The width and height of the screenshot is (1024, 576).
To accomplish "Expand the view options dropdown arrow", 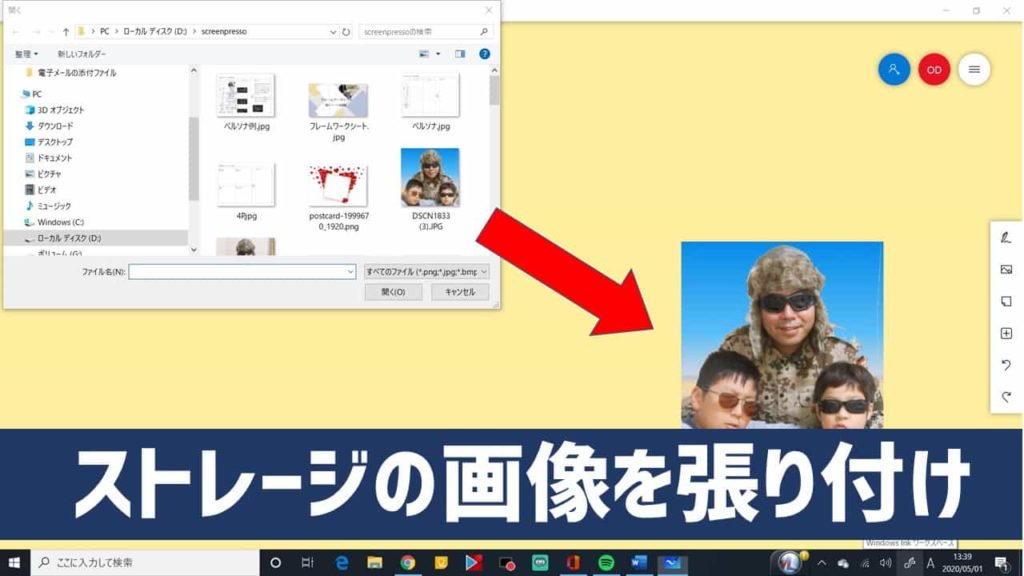I will 438,54.
